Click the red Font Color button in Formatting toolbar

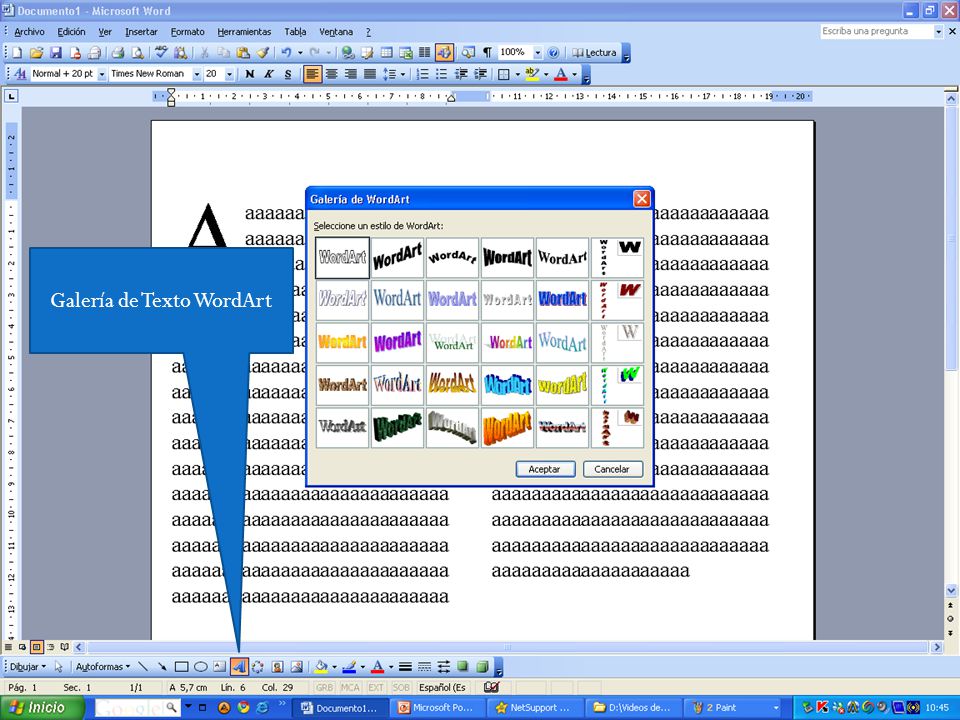pos(561,75)
